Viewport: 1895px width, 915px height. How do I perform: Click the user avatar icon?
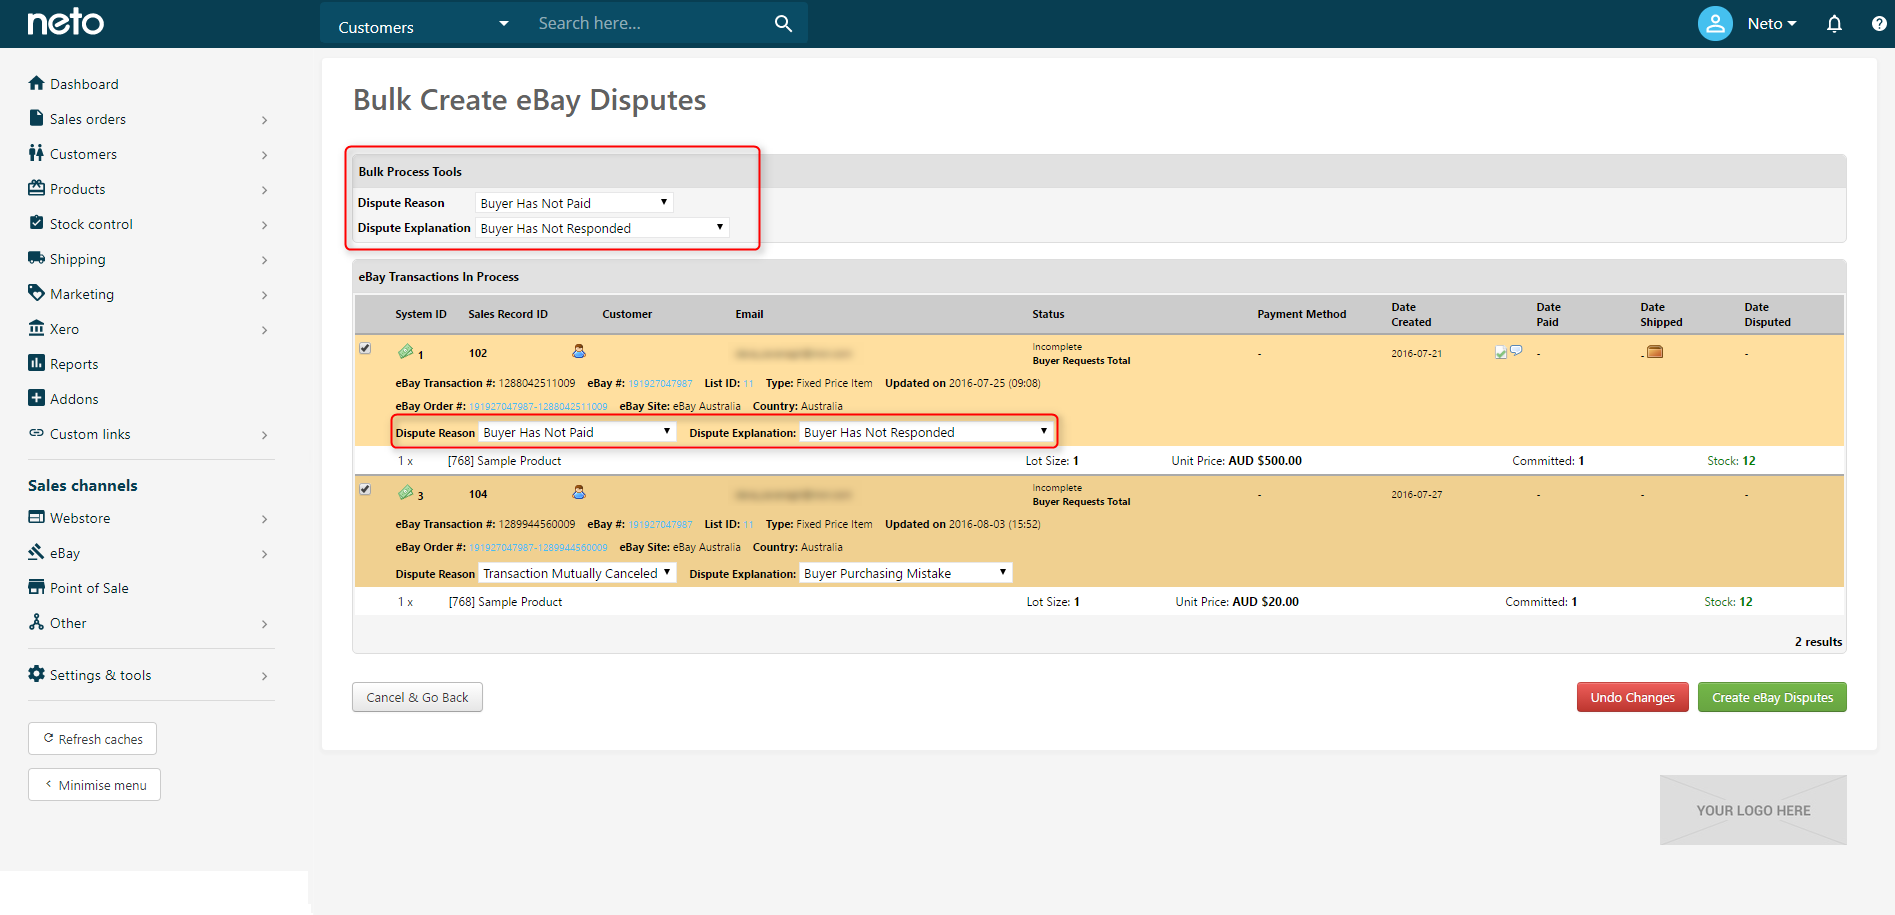point(1715,23)
